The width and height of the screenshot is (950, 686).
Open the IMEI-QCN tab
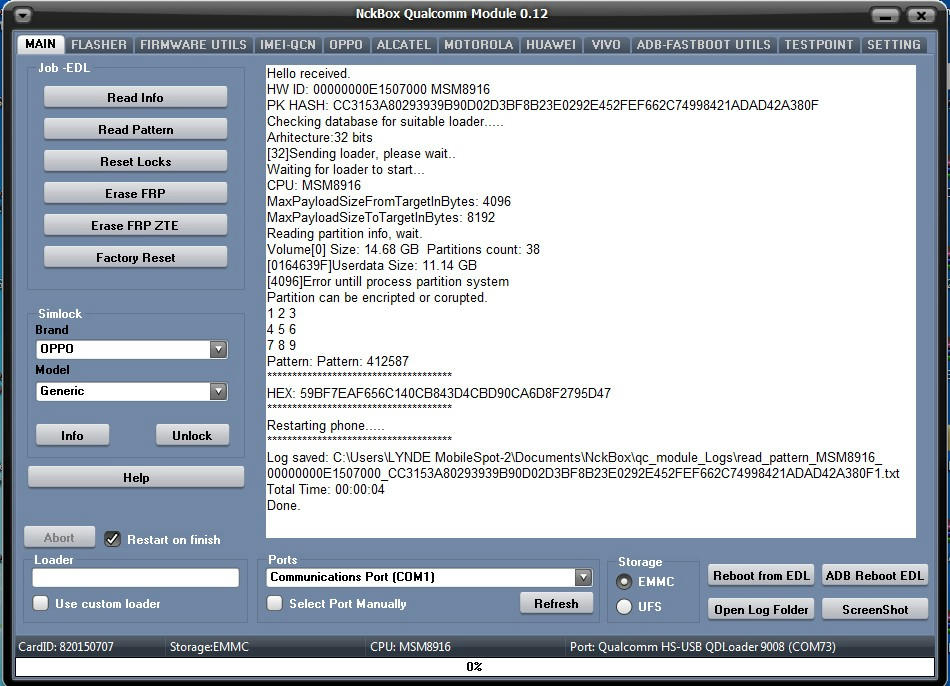point(288,44)
